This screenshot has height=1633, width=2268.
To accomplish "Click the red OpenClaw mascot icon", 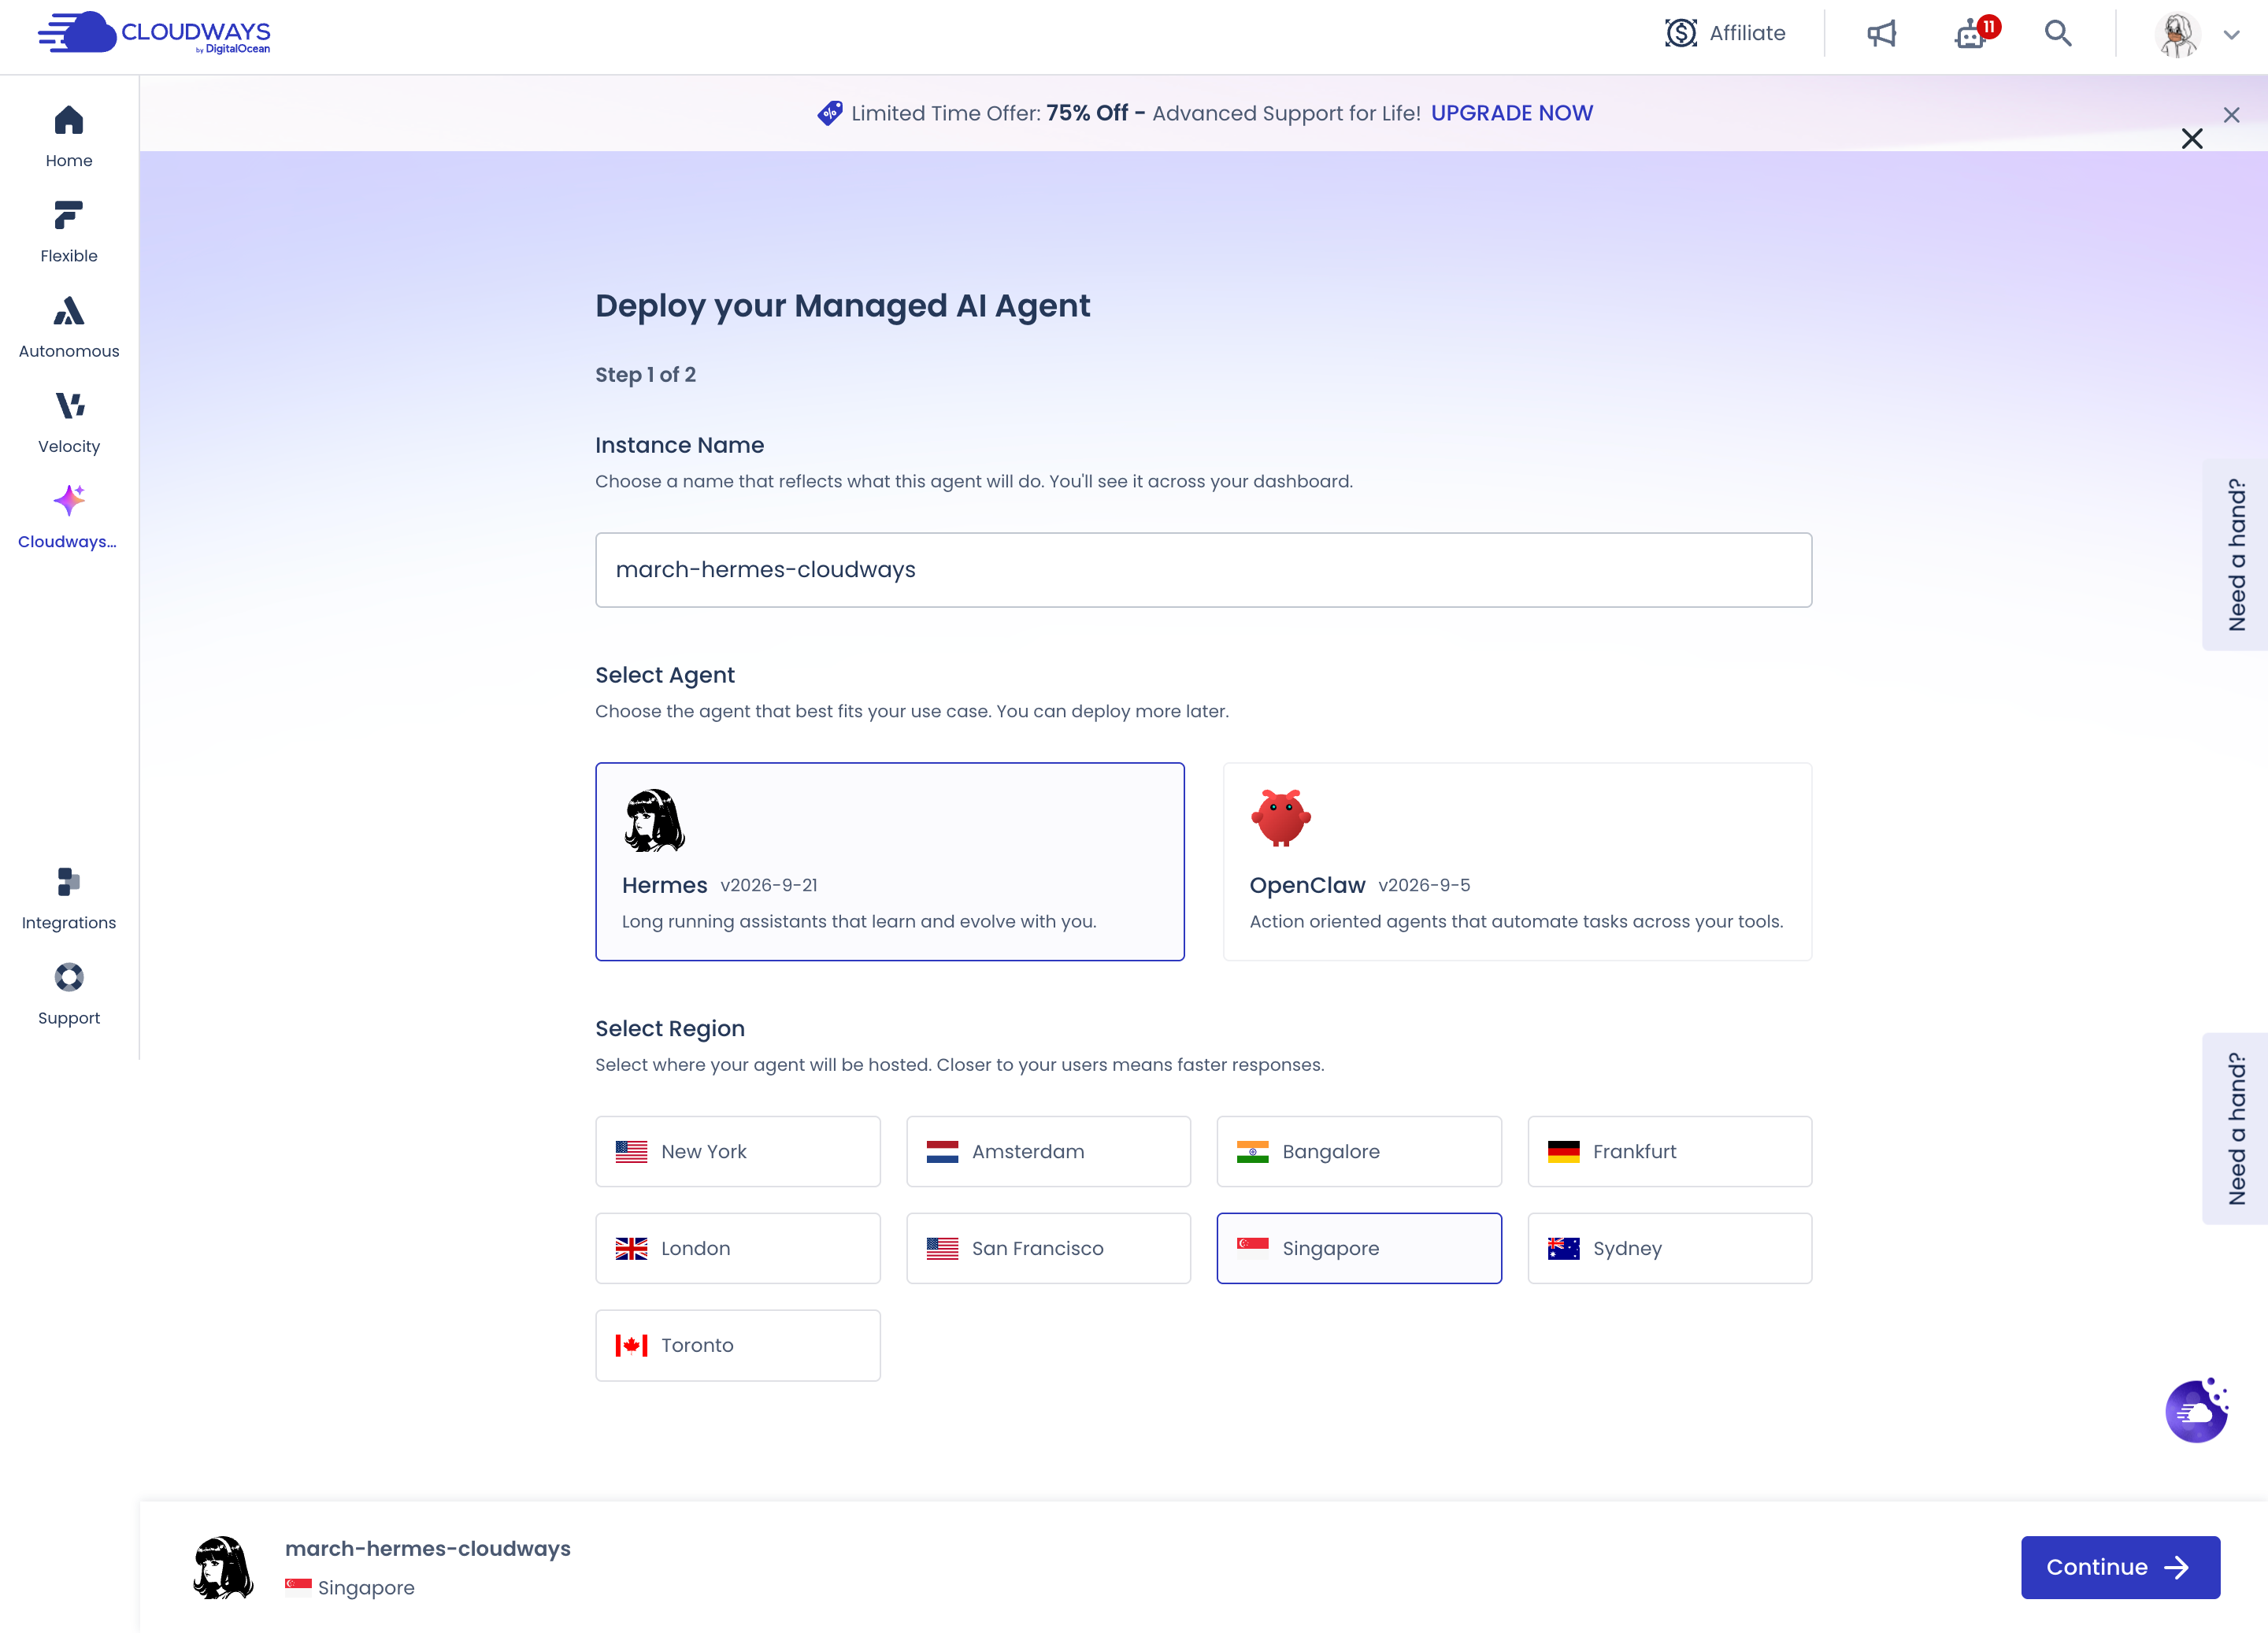I will click(1280, 818).
